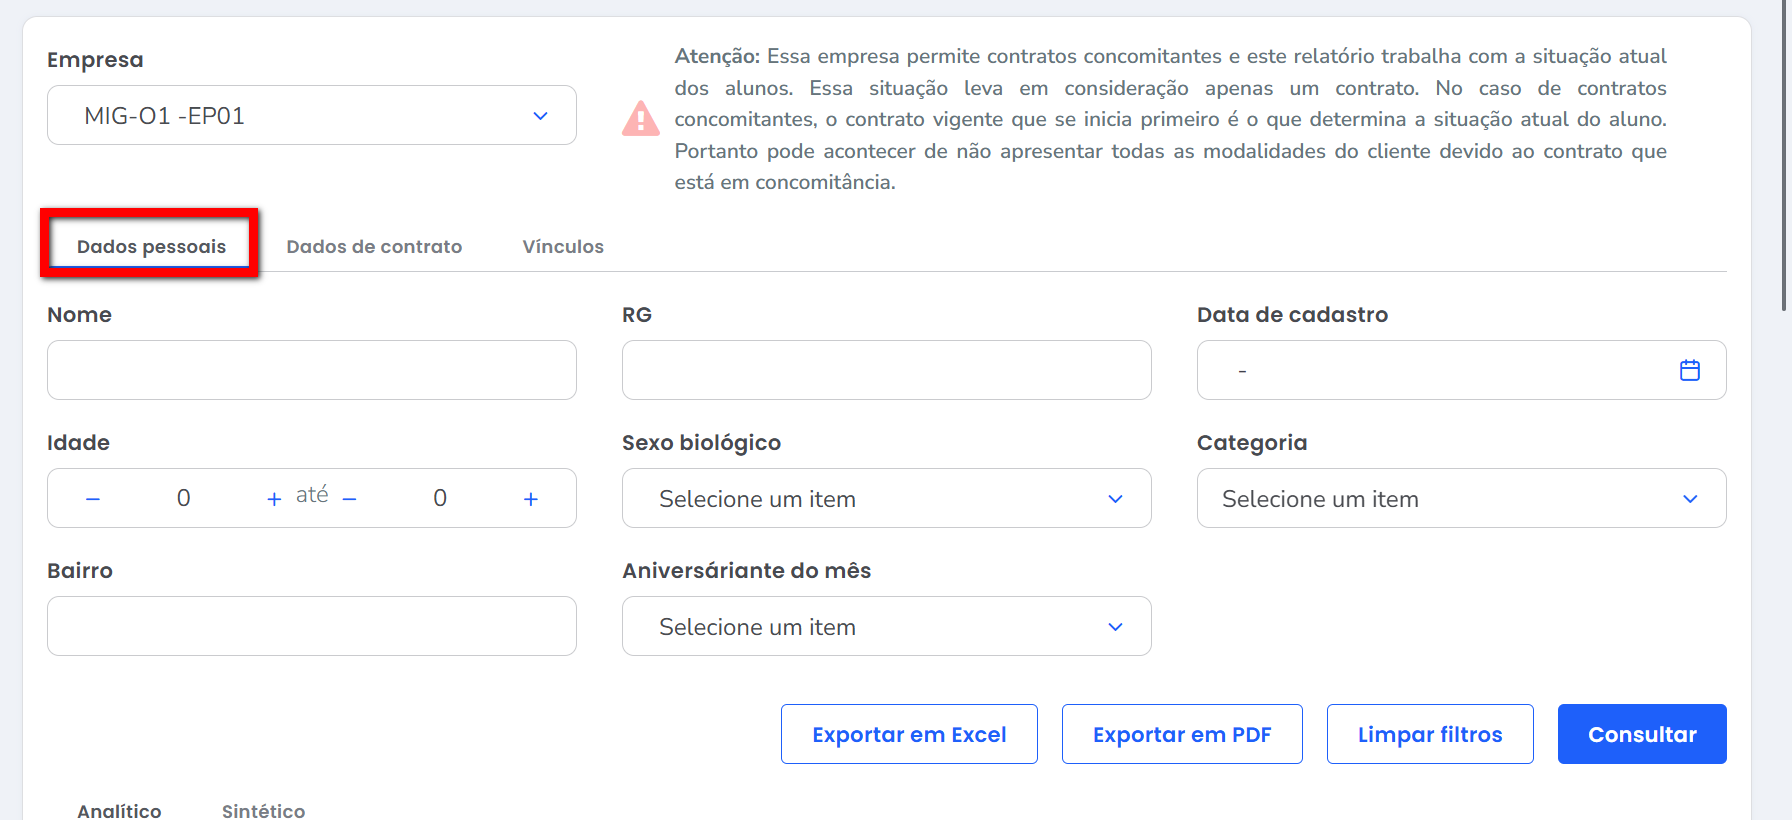Click Exportar em Excel

(909, 734)
